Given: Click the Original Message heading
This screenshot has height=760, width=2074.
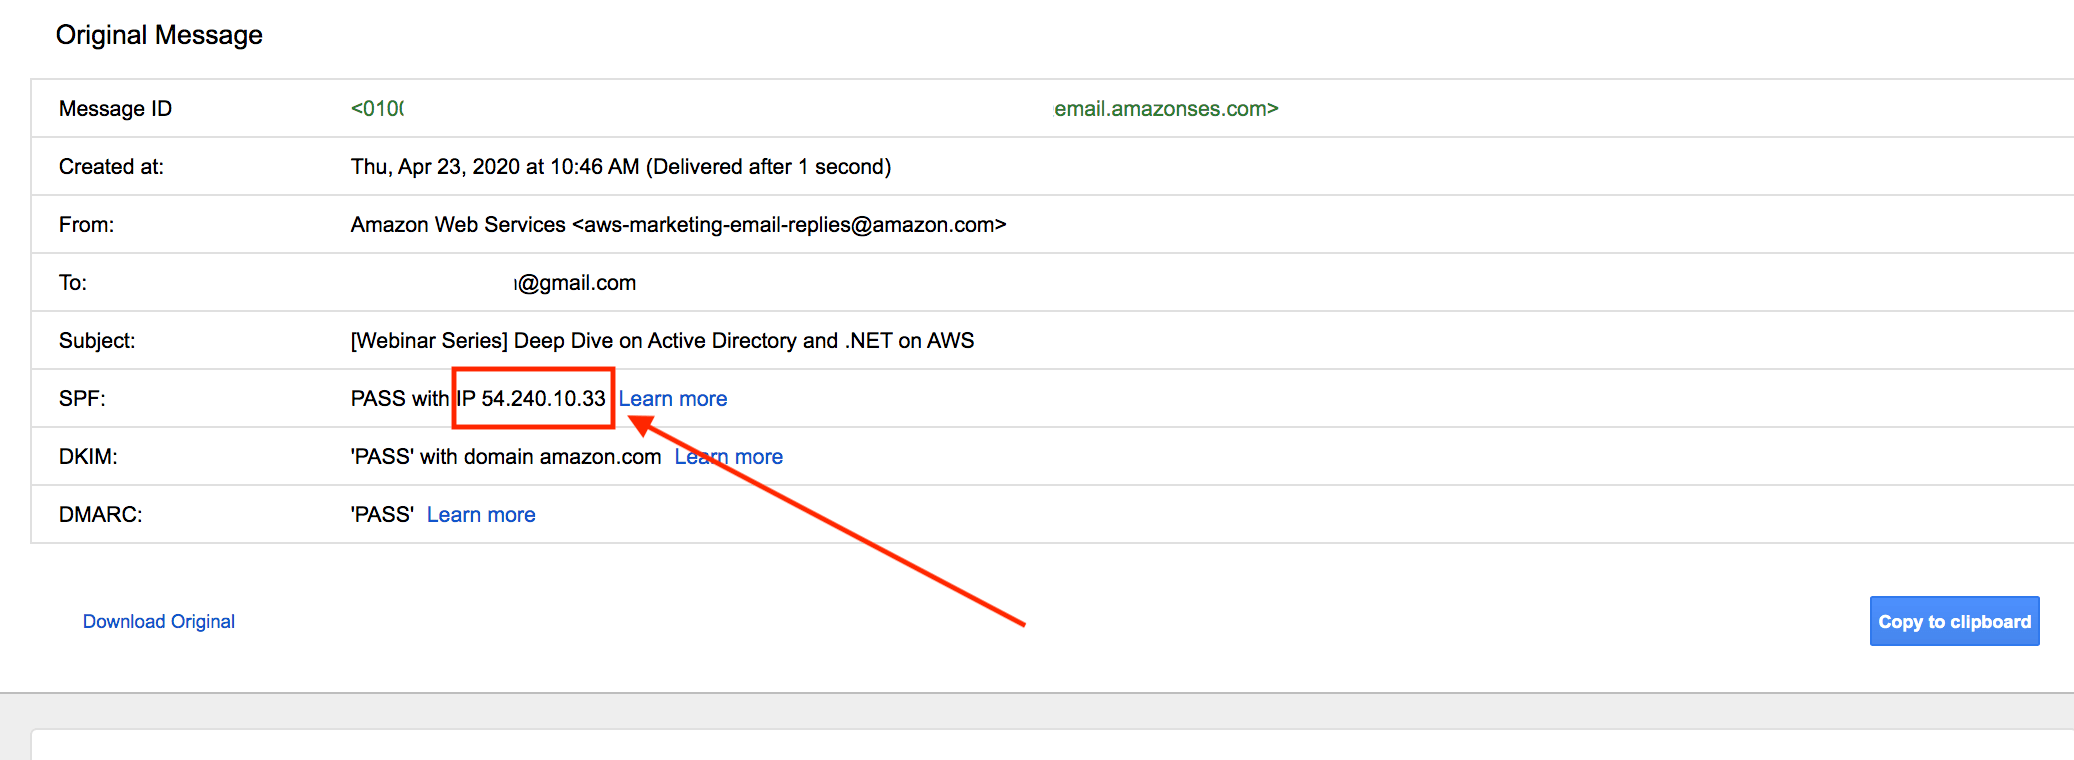Looking at the screenshot, I should pos(159,35).
